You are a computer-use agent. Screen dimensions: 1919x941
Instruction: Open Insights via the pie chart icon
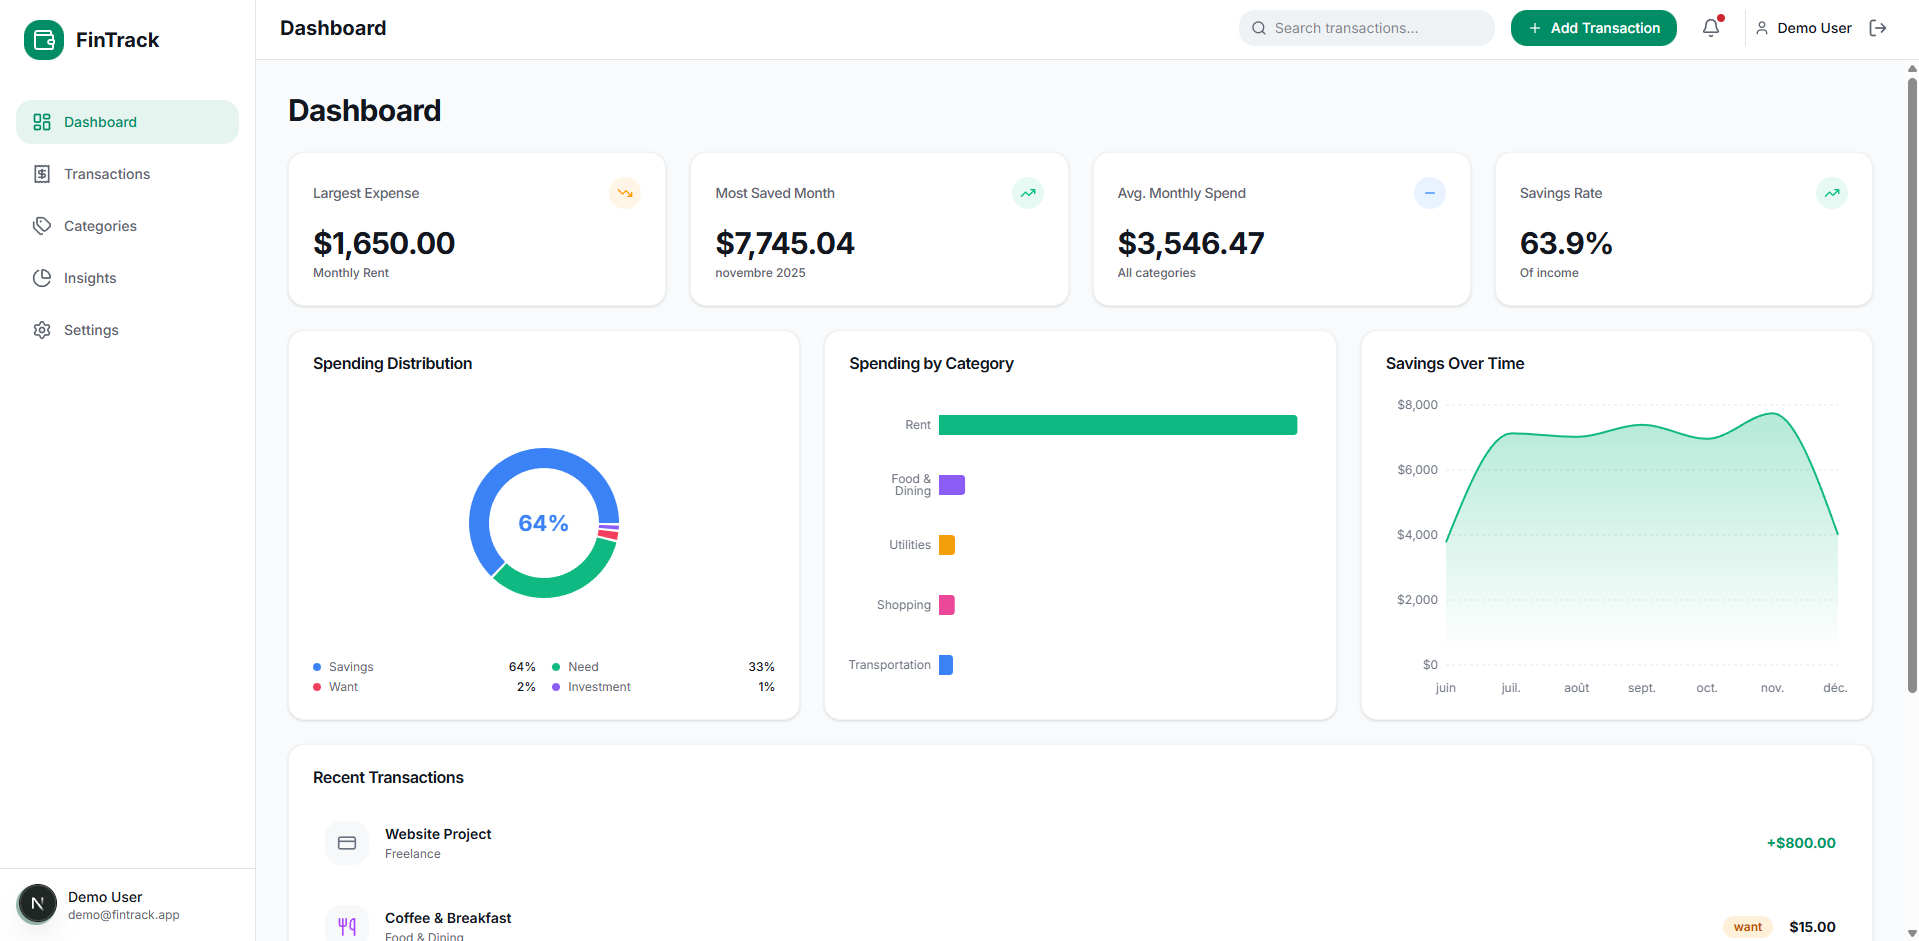(42, 277)
